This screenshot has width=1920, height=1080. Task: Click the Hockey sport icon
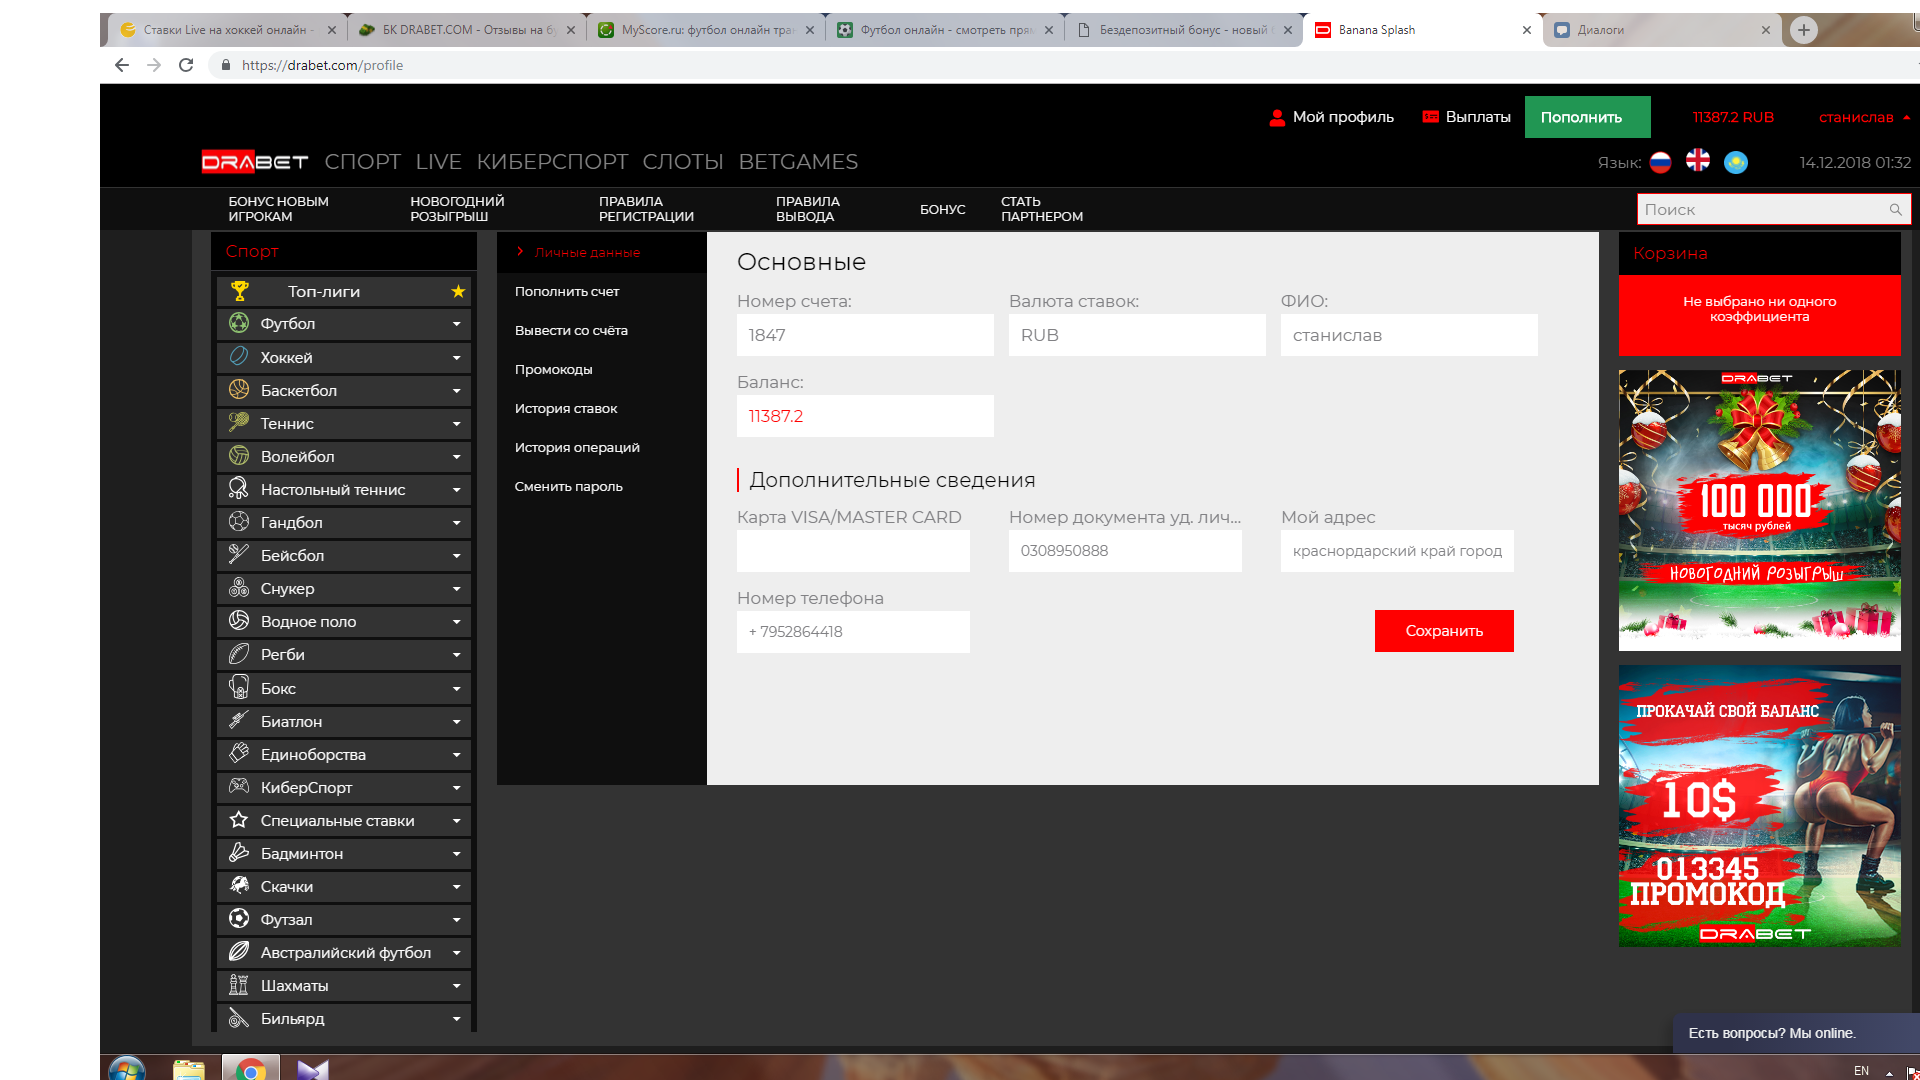[x=239, y=356]
